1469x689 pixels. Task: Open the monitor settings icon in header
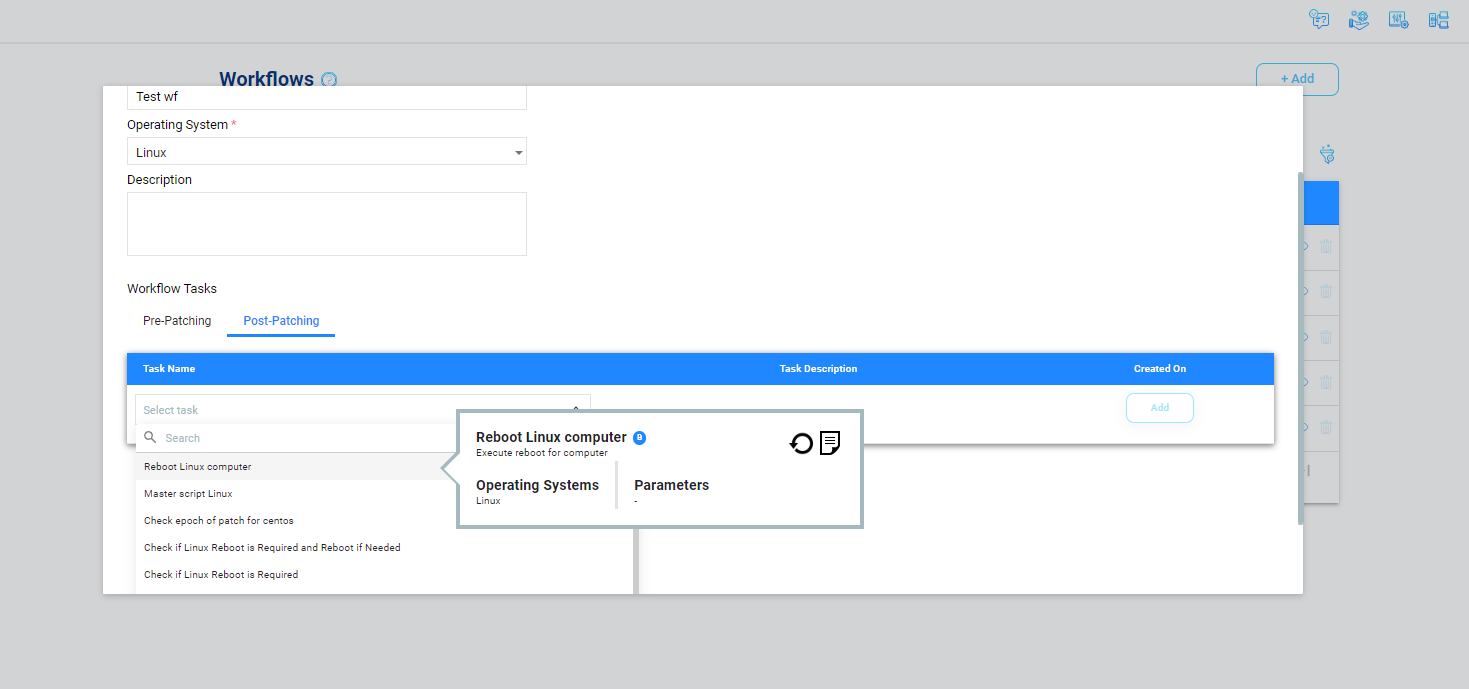point(1398,19)
